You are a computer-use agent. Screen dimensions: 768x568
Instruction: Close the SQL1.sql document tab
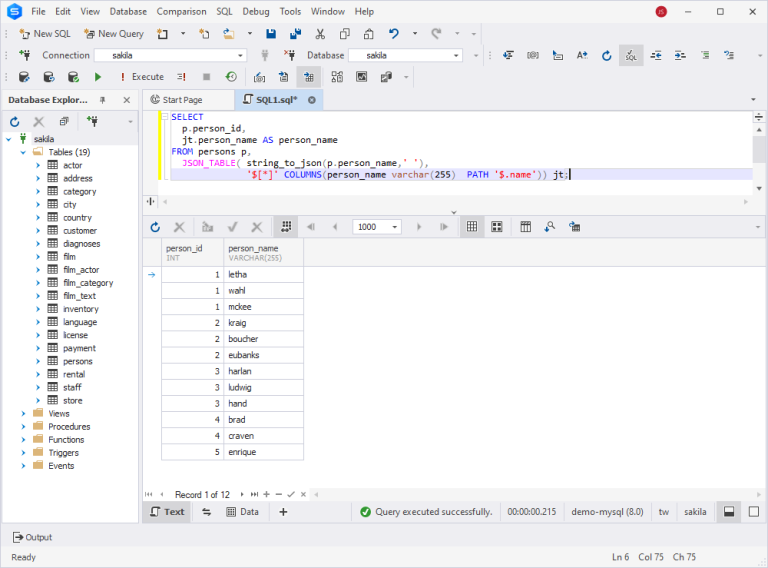pyautogui.click(x=311, y=100)
